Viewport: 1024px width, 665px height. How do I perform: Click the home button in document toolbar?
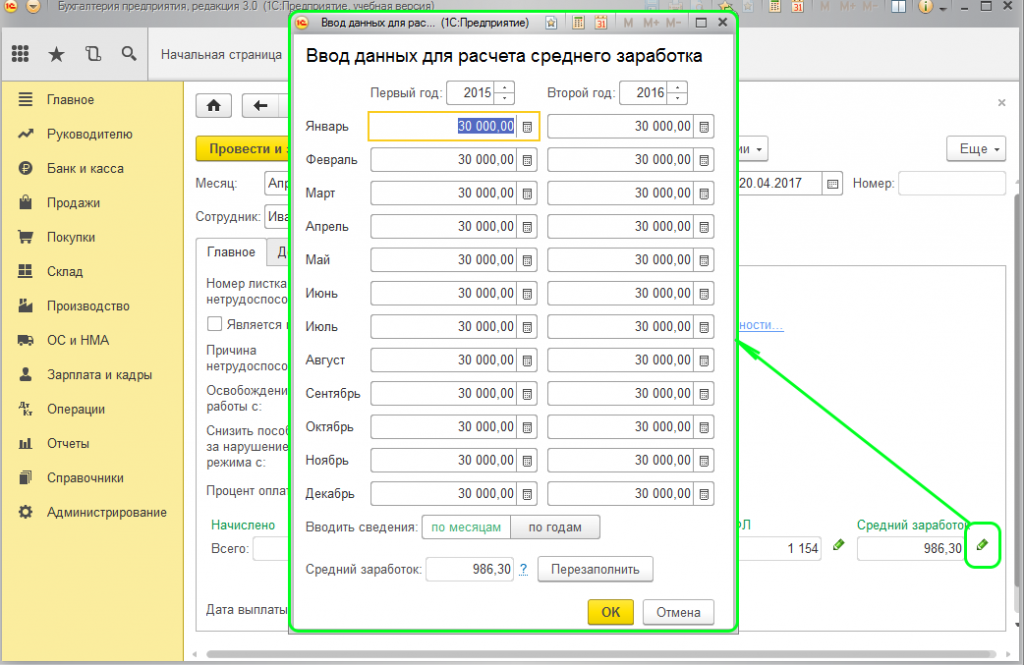coord(213,106)
